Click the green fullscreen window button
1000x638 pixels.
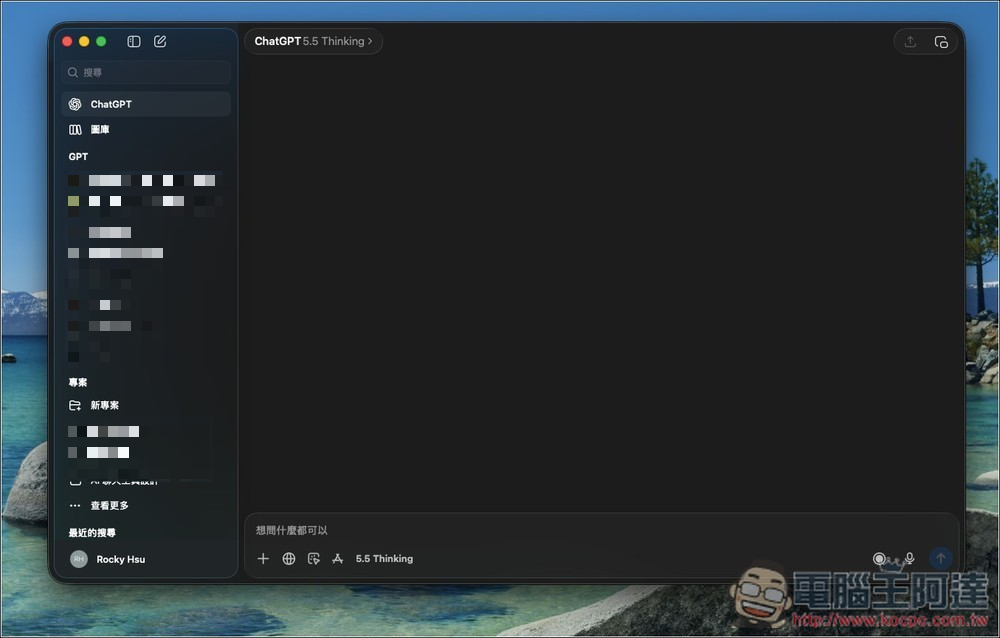click(x=101, y=41)
